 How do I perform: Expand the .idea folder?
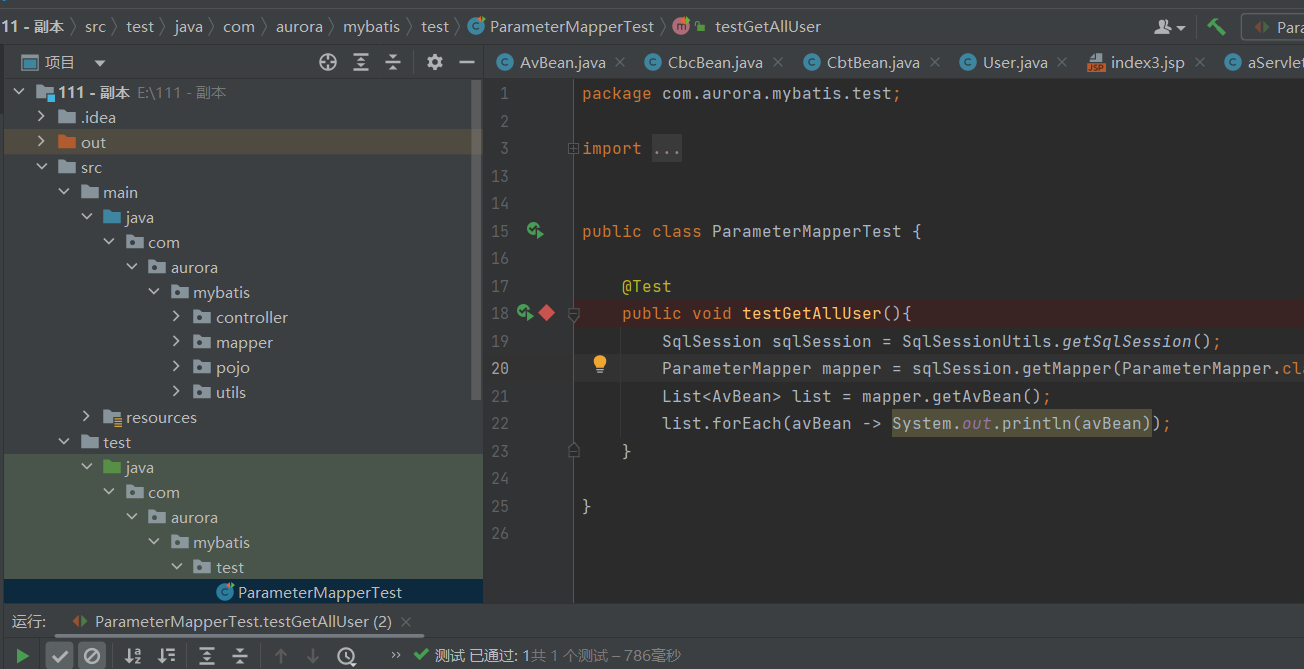(41, 117)
